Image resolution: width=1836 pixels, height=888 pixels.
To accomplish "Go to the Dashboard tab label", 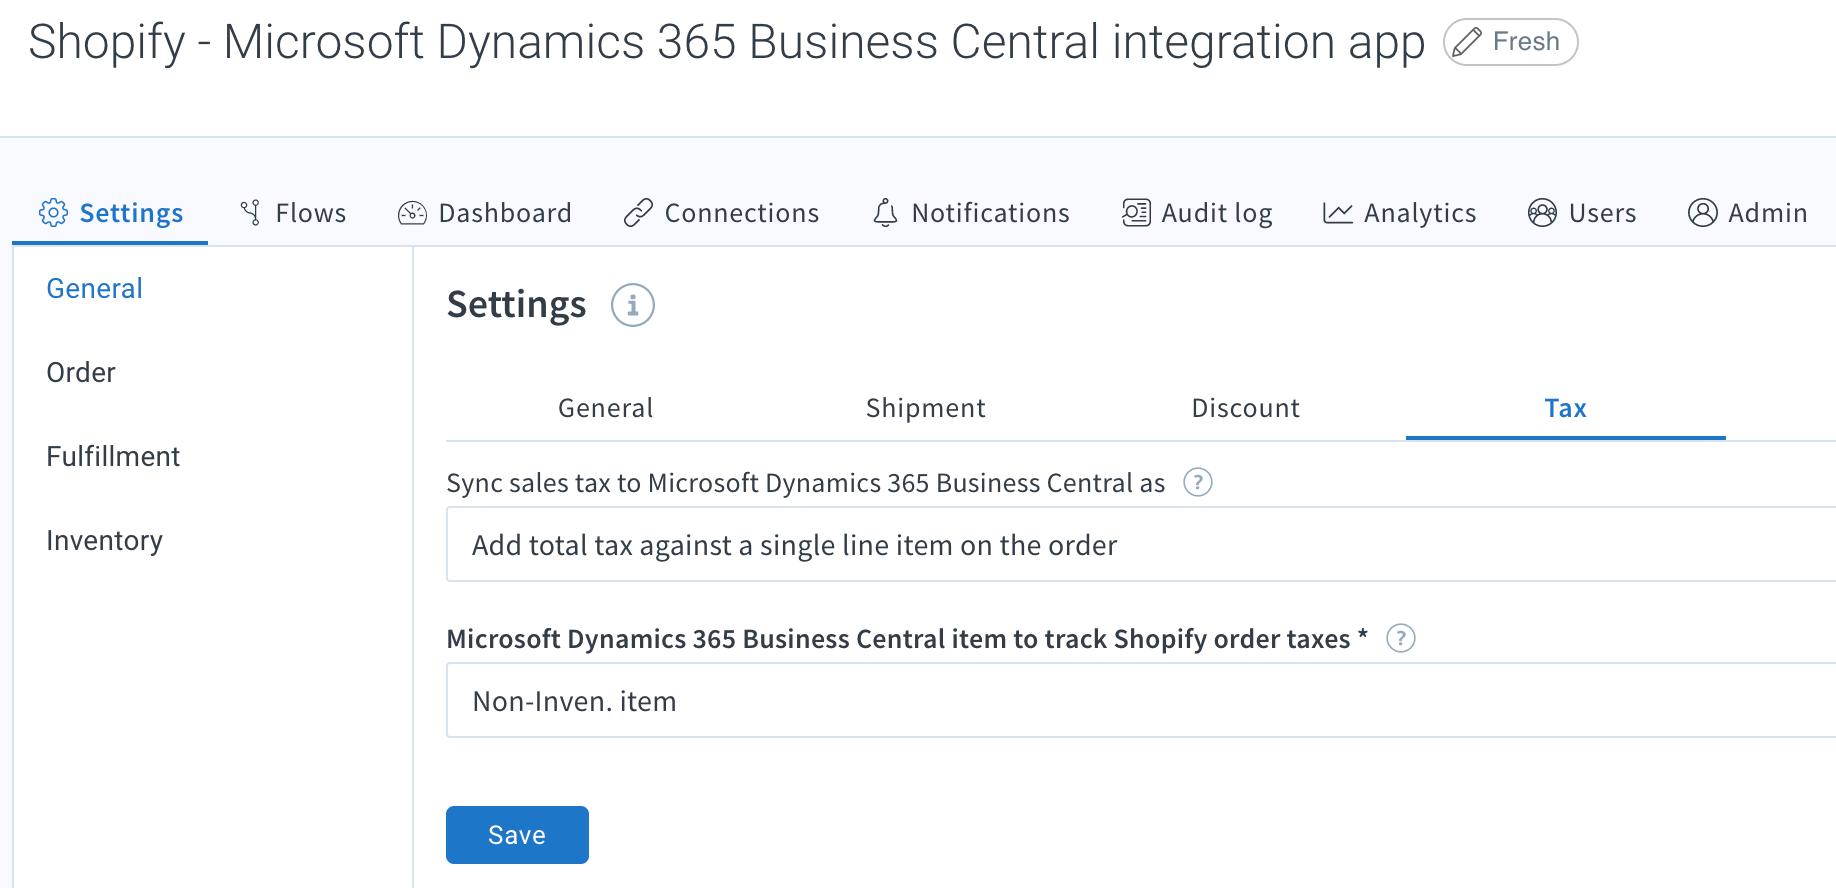I will pos(505,213).
